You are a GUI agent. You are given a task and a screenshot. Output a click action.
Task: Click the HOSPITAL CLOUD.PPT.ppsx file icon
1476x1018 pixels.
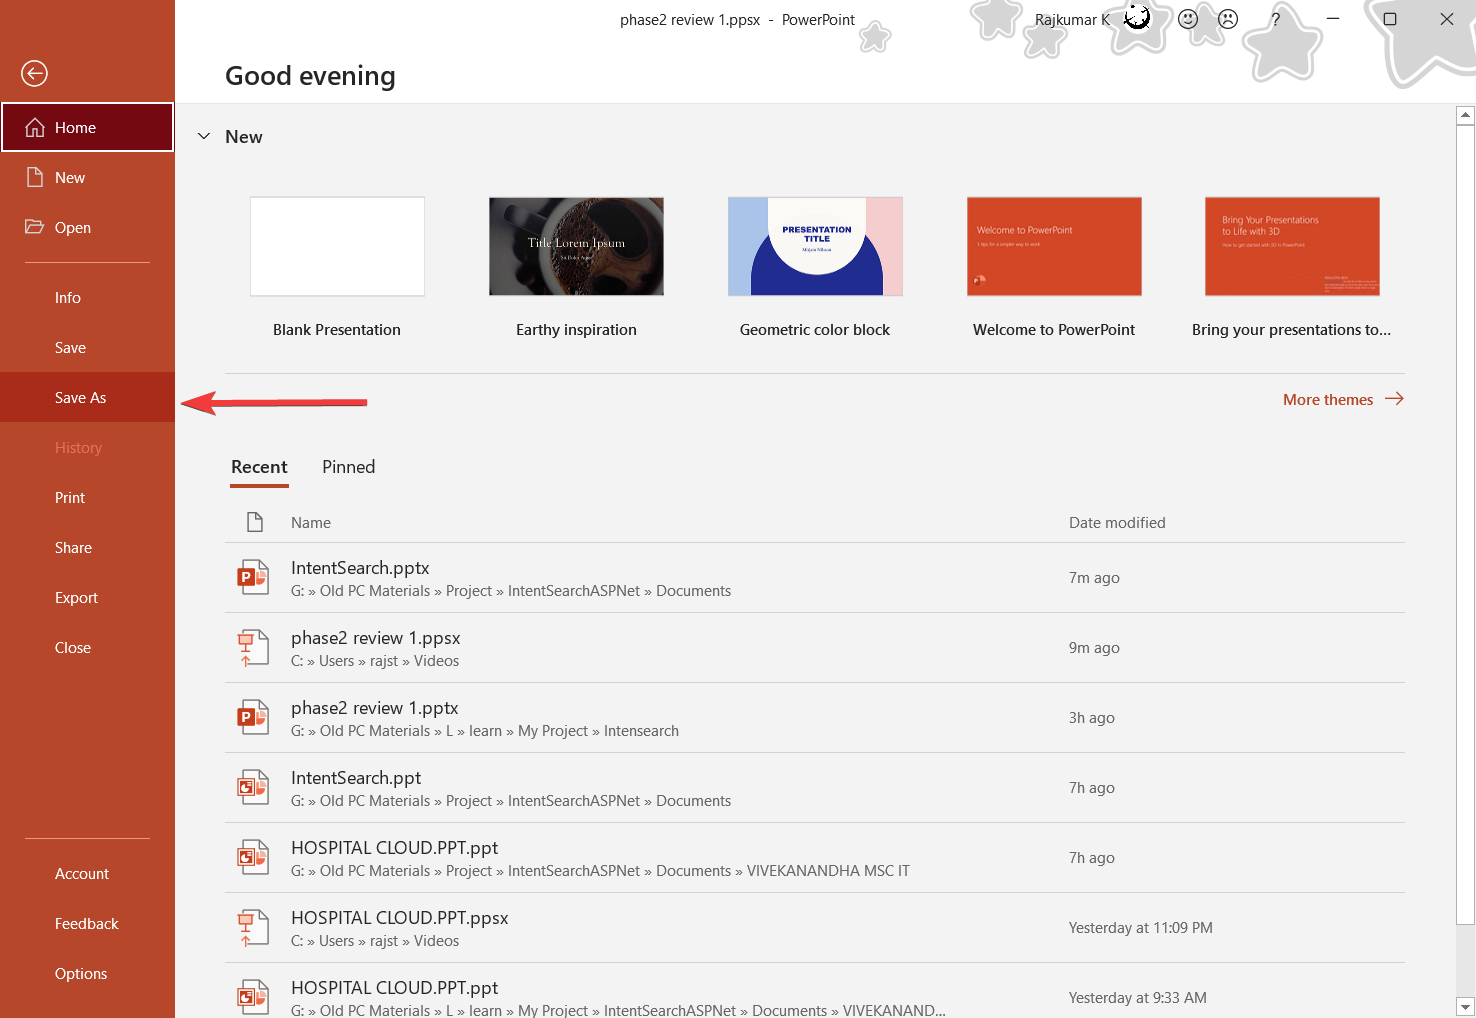pyautogui.click(x=253, y=928)
